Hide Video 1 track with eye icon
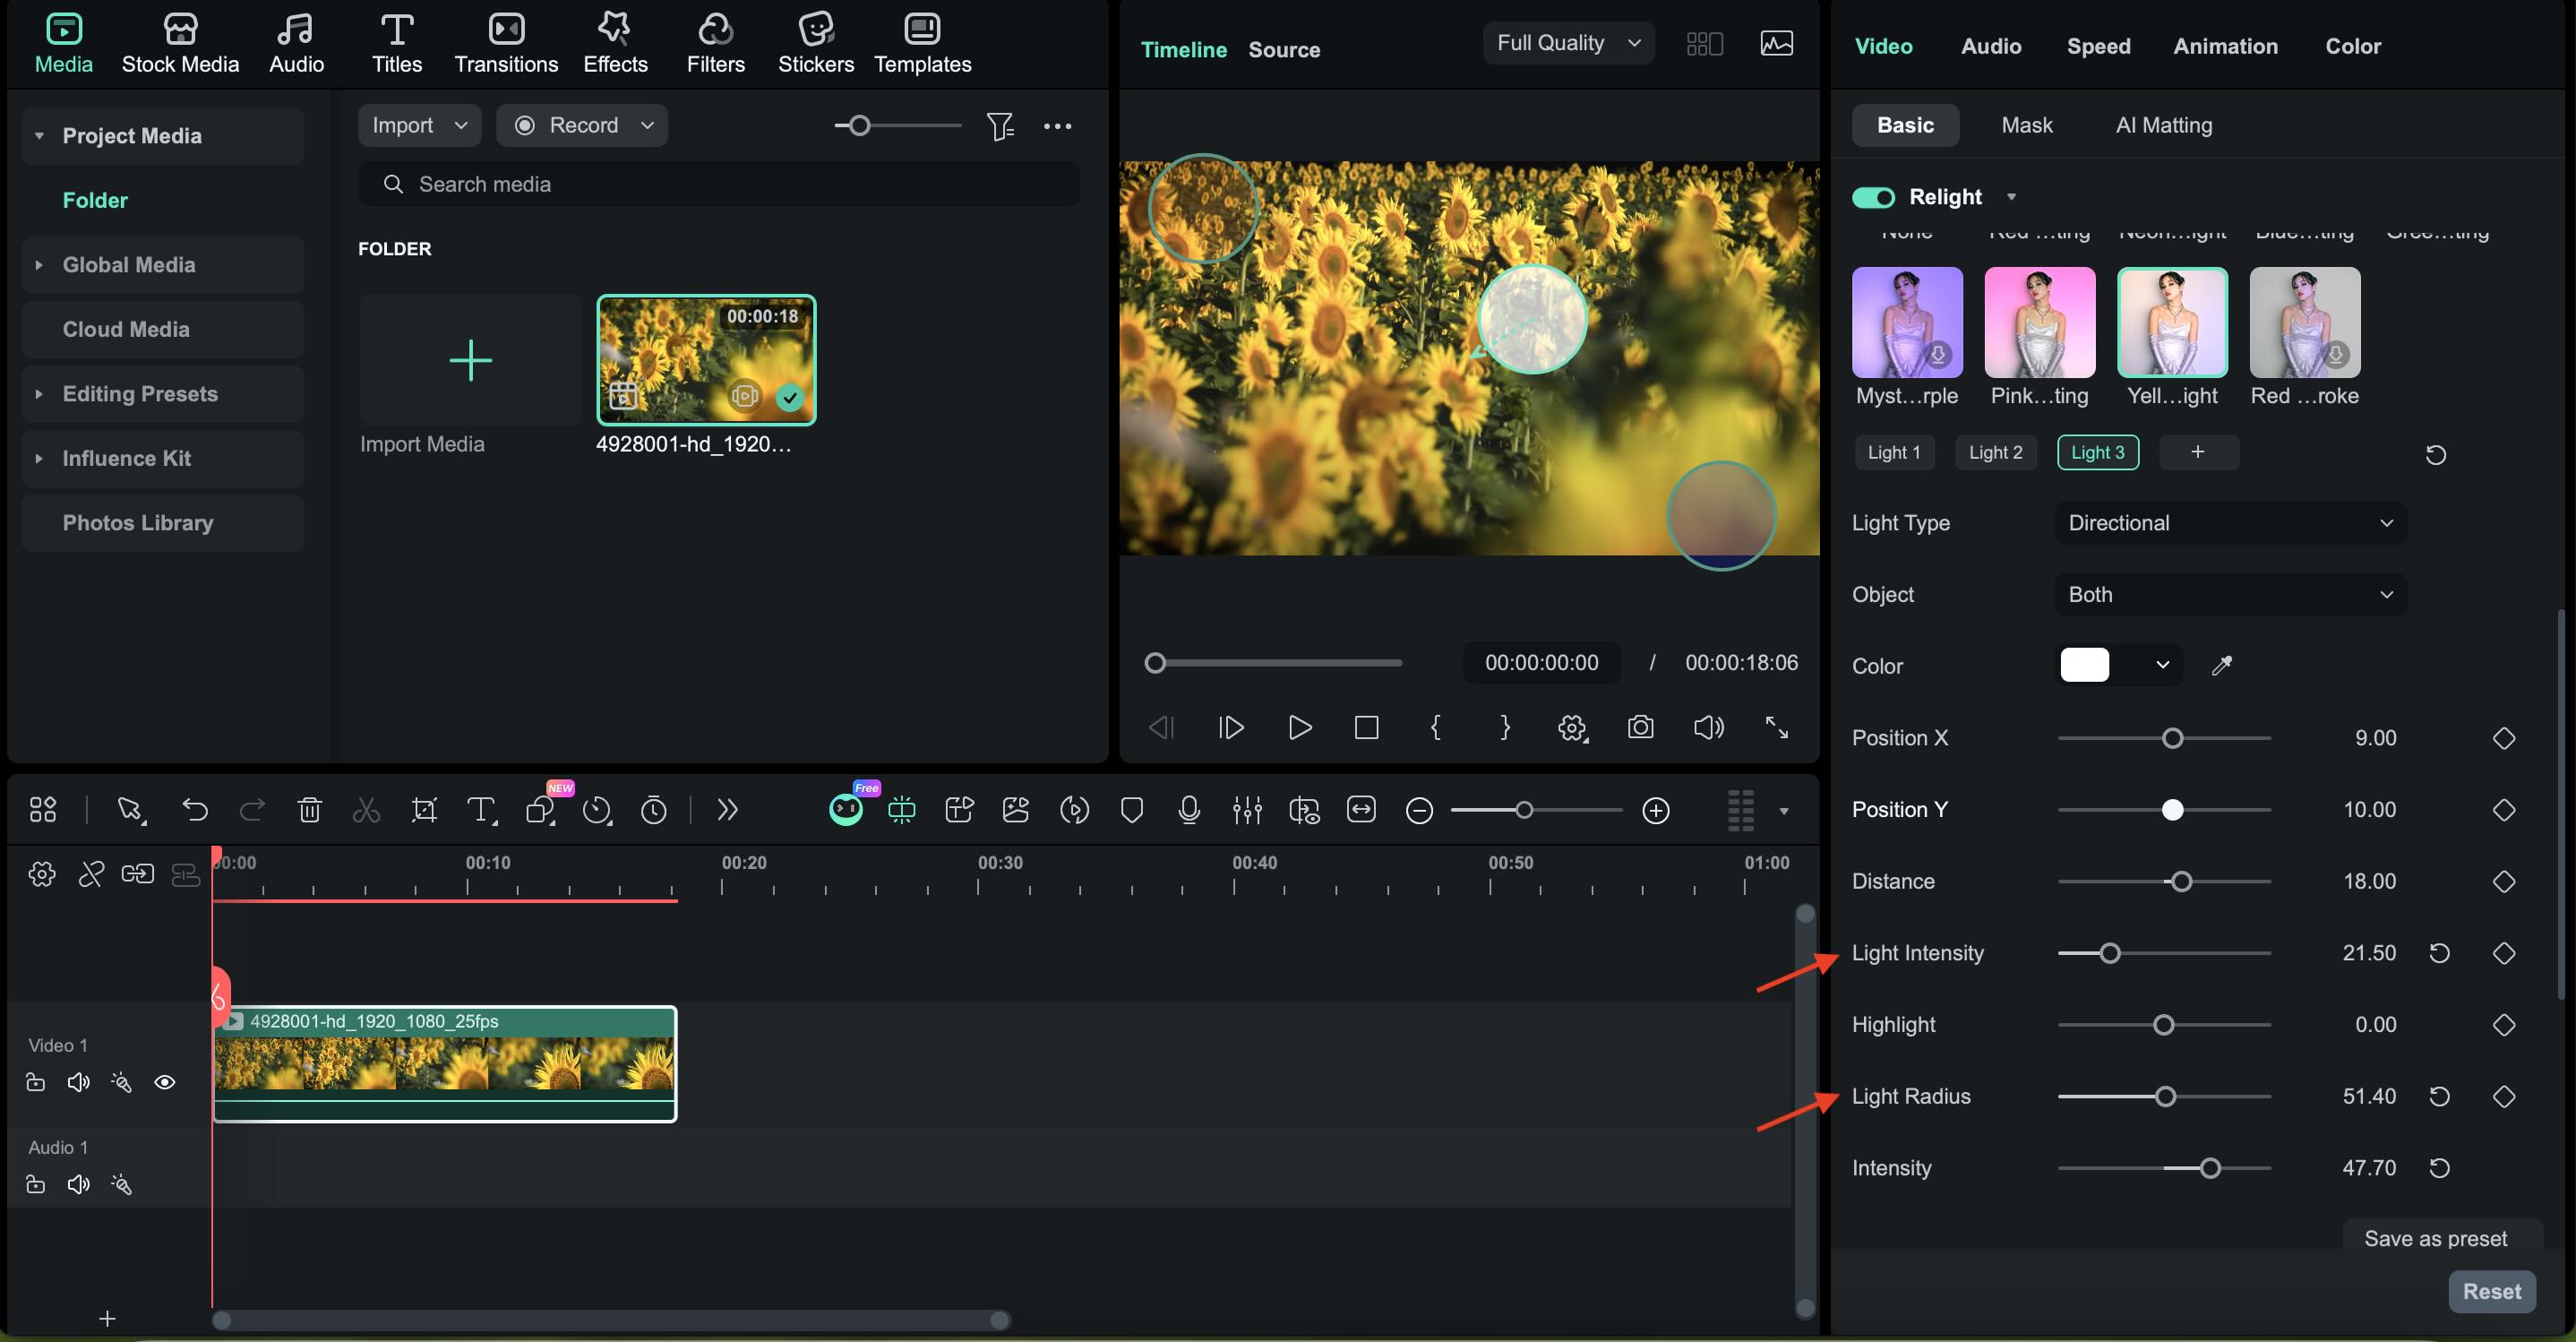Viewport: 2576px width, 1342px height. (165, 1082)
